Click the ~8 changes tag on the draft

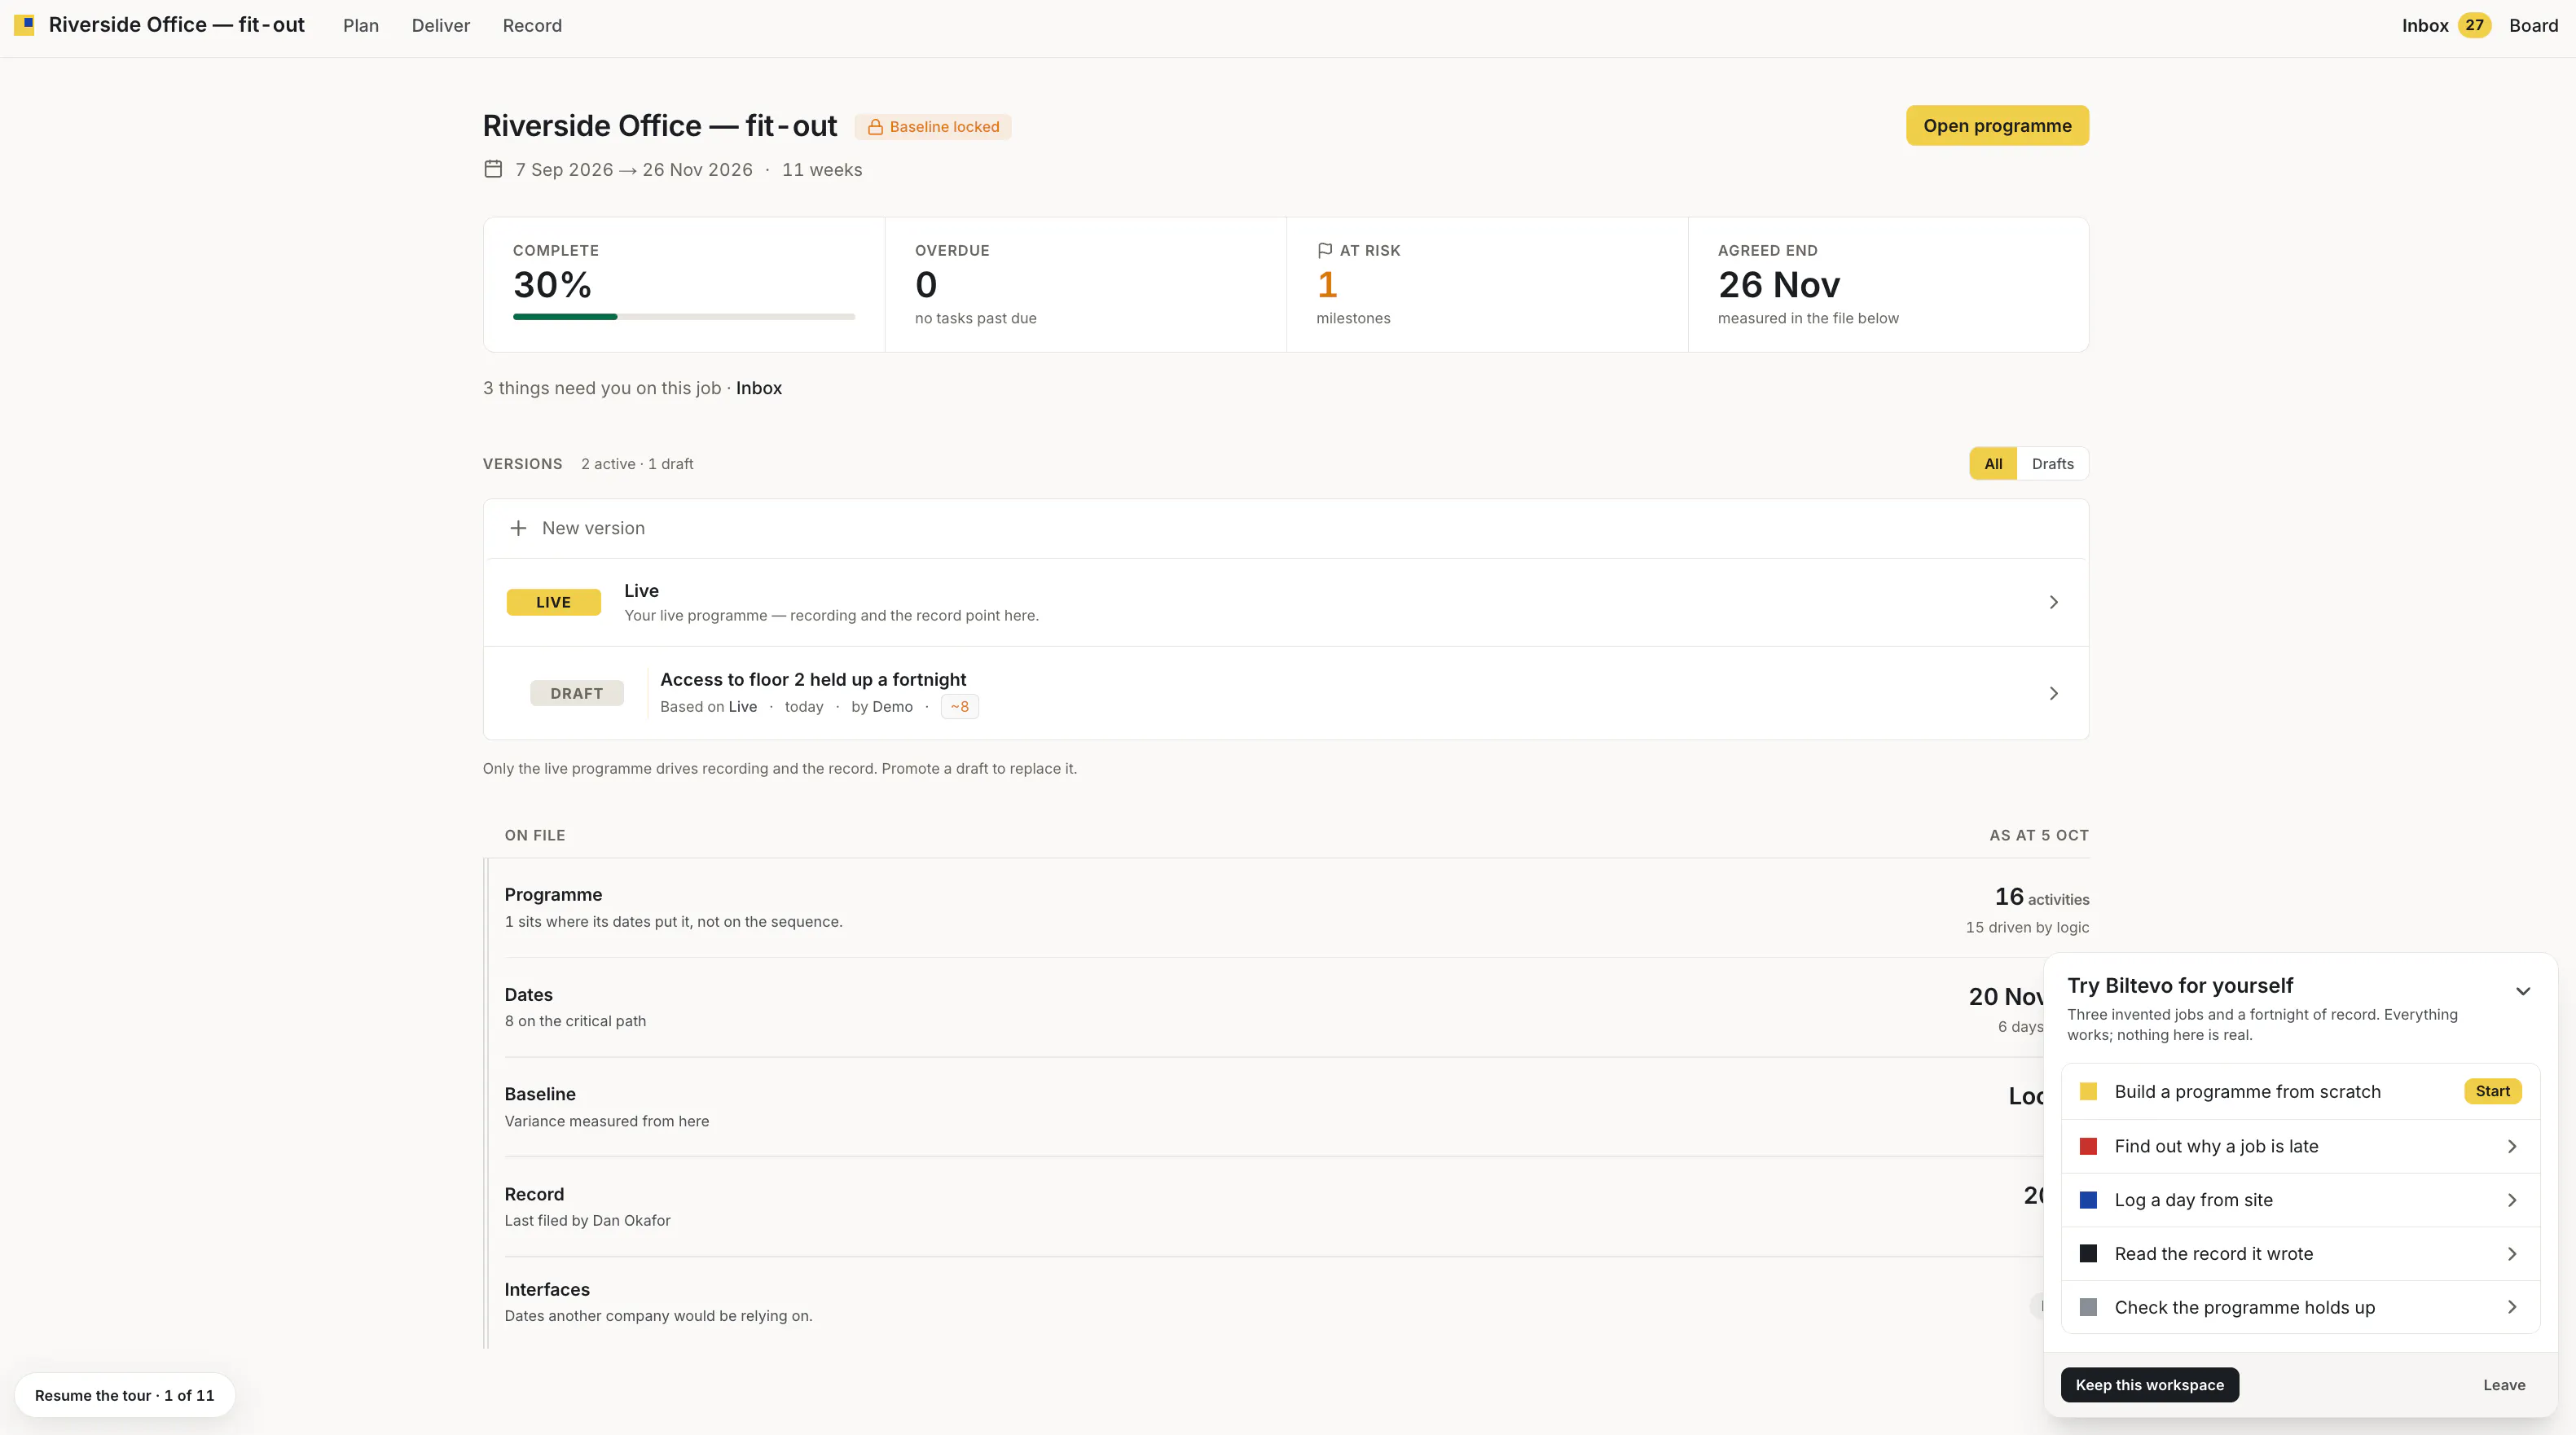(x=959, y=707)
